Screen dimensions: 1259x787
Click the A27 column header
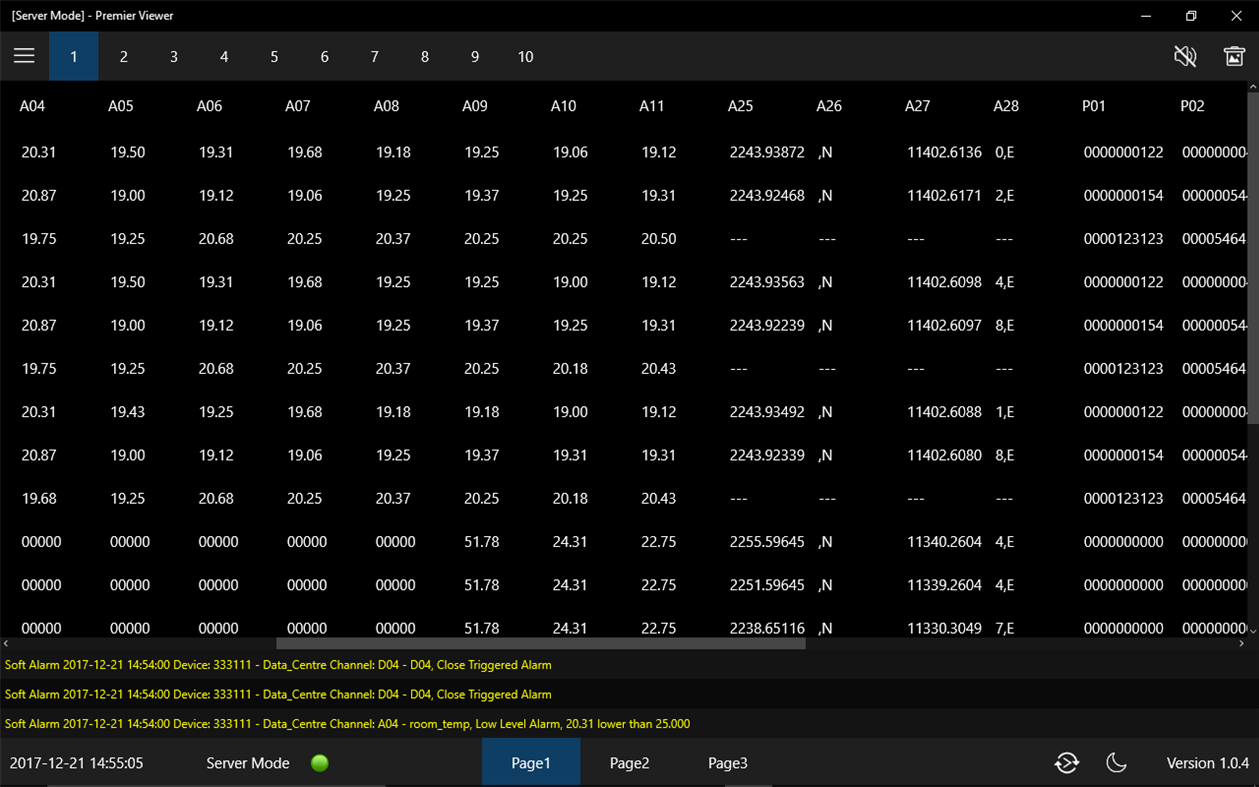coord(917,106)
